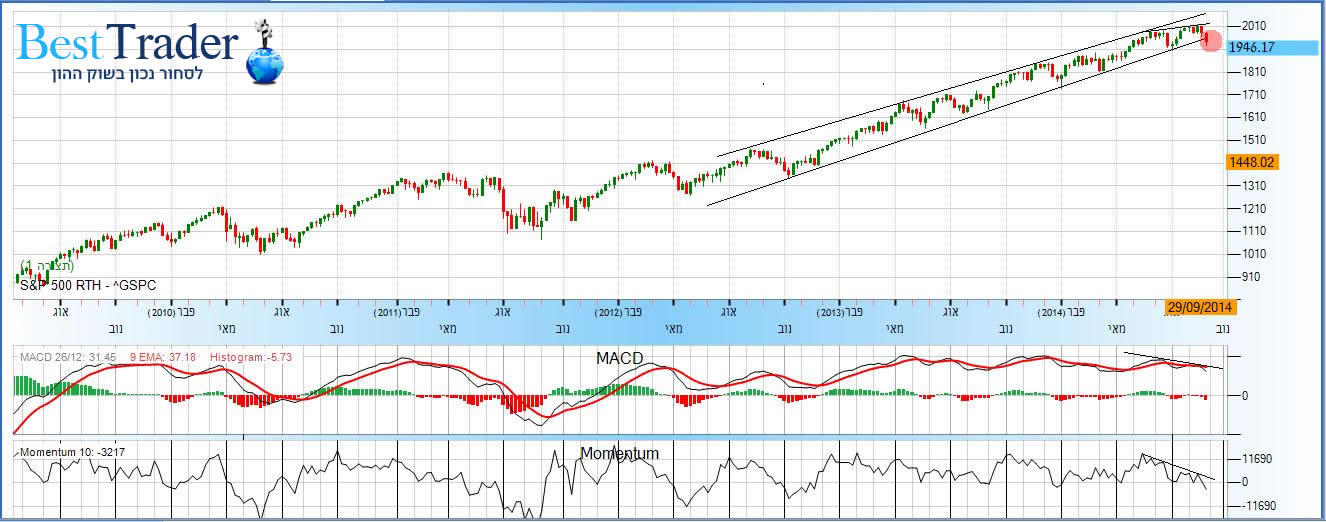Click the green Hebrew marker above the symbol name
This screenshot has width=1326, height=522.
coord(47,267)
